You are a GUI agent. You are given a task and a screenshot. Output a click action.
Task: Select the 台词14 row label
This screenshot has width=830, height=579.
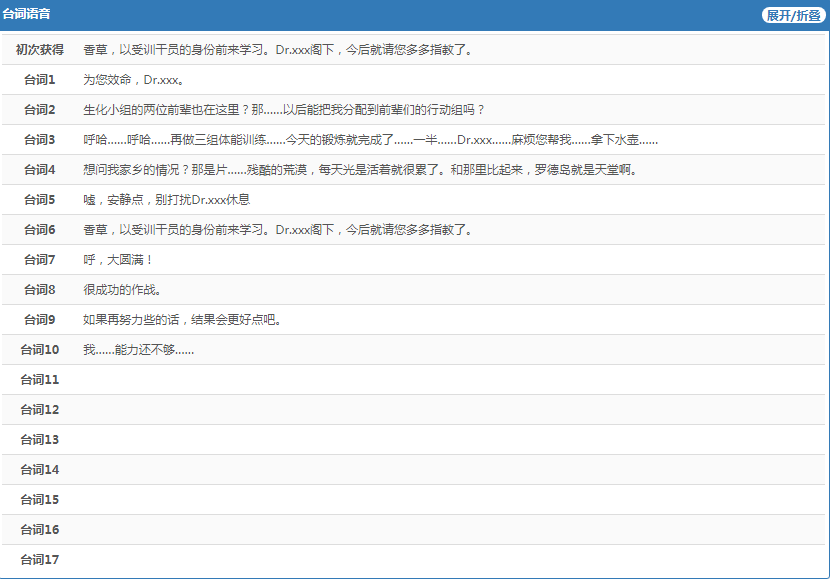[x=40, y=470]
